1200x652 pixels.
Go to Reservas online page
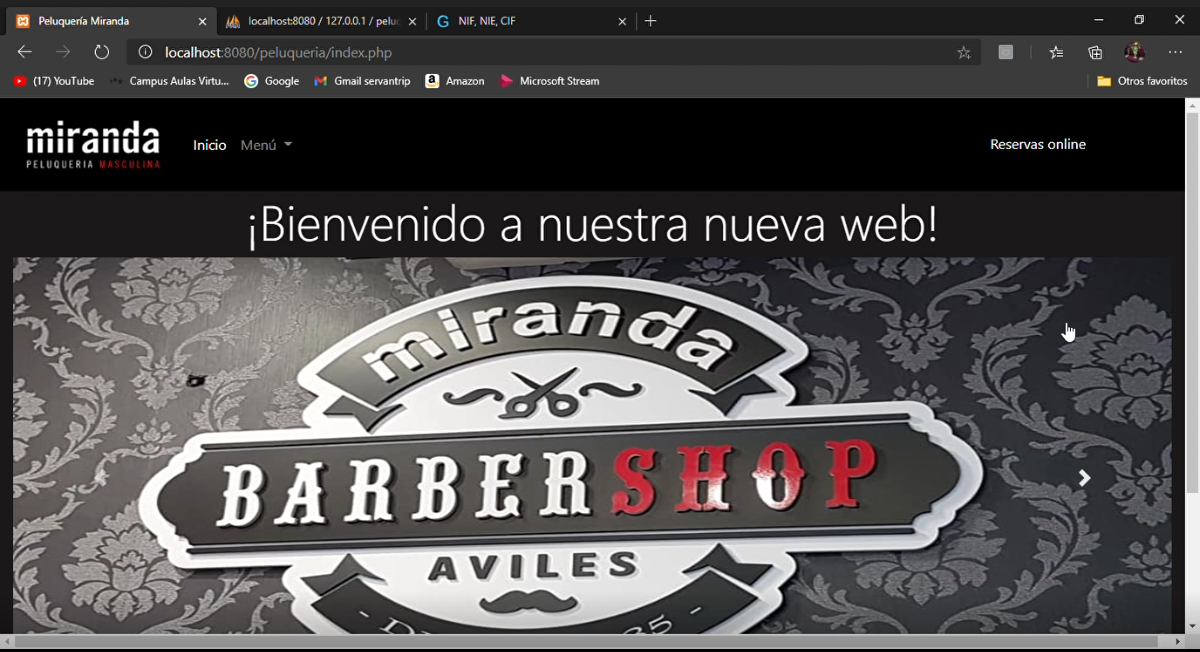pos(1037,144)
